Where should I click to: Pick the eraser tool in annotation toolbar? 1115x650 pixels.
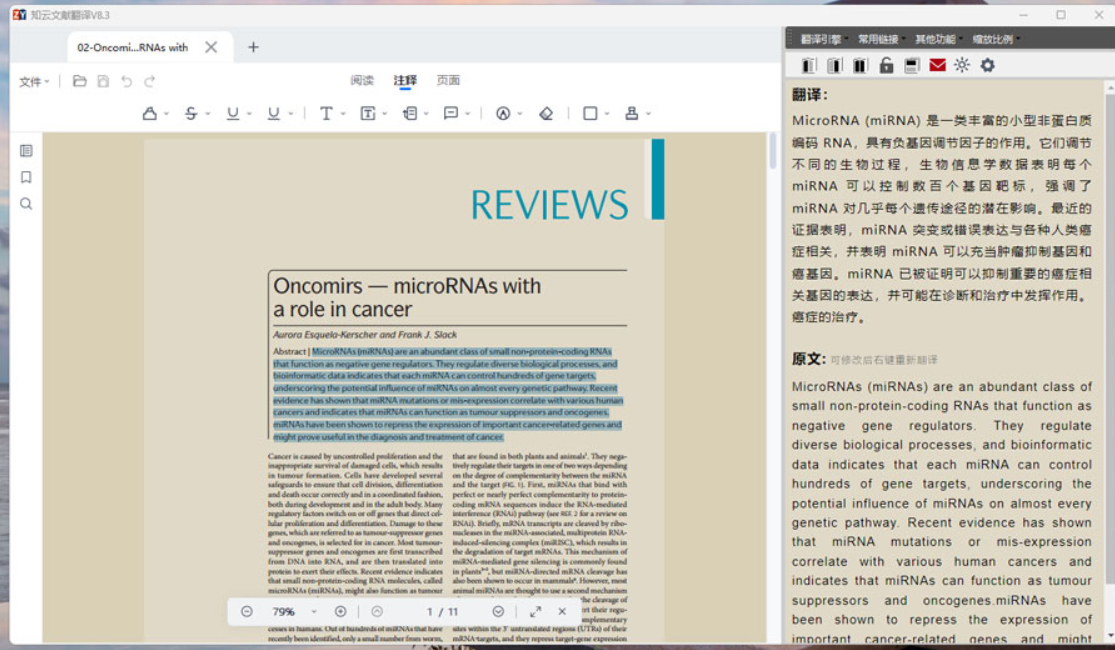click(x=546, y=114)
